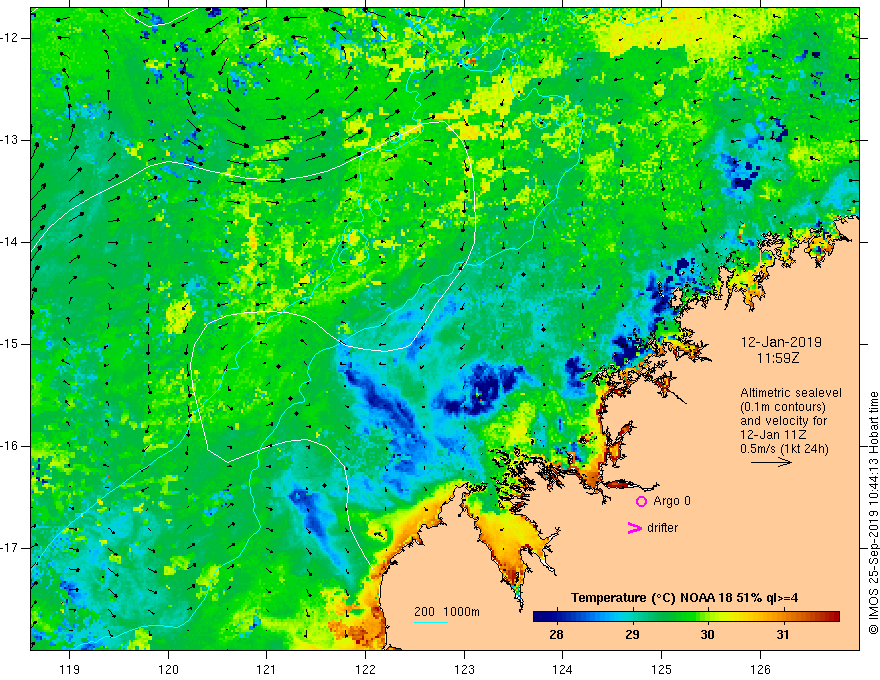Click the '(0.1m contours)' text
Viewport: 880px width, 680px height.
point(783,407)
